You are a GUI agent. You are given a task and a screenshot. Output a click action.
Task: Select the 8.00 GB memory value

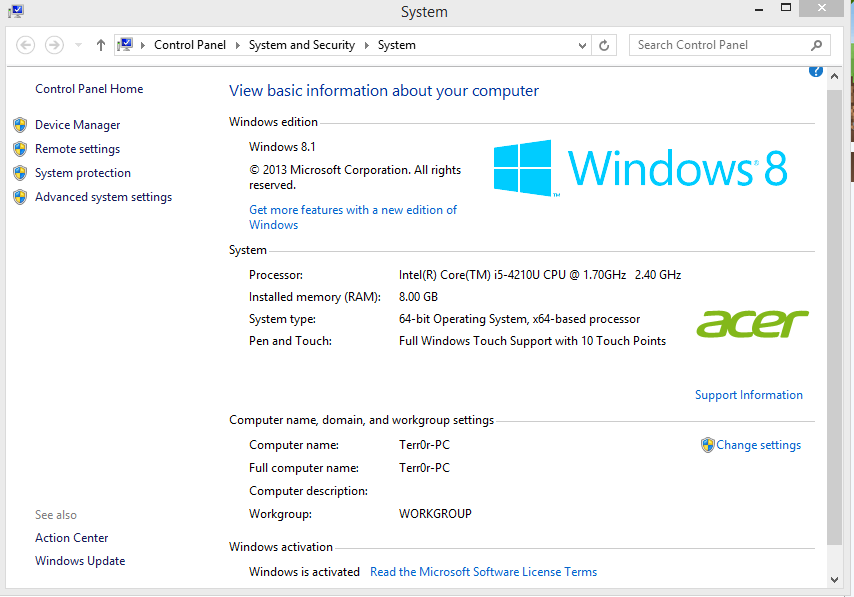(418, 297)
